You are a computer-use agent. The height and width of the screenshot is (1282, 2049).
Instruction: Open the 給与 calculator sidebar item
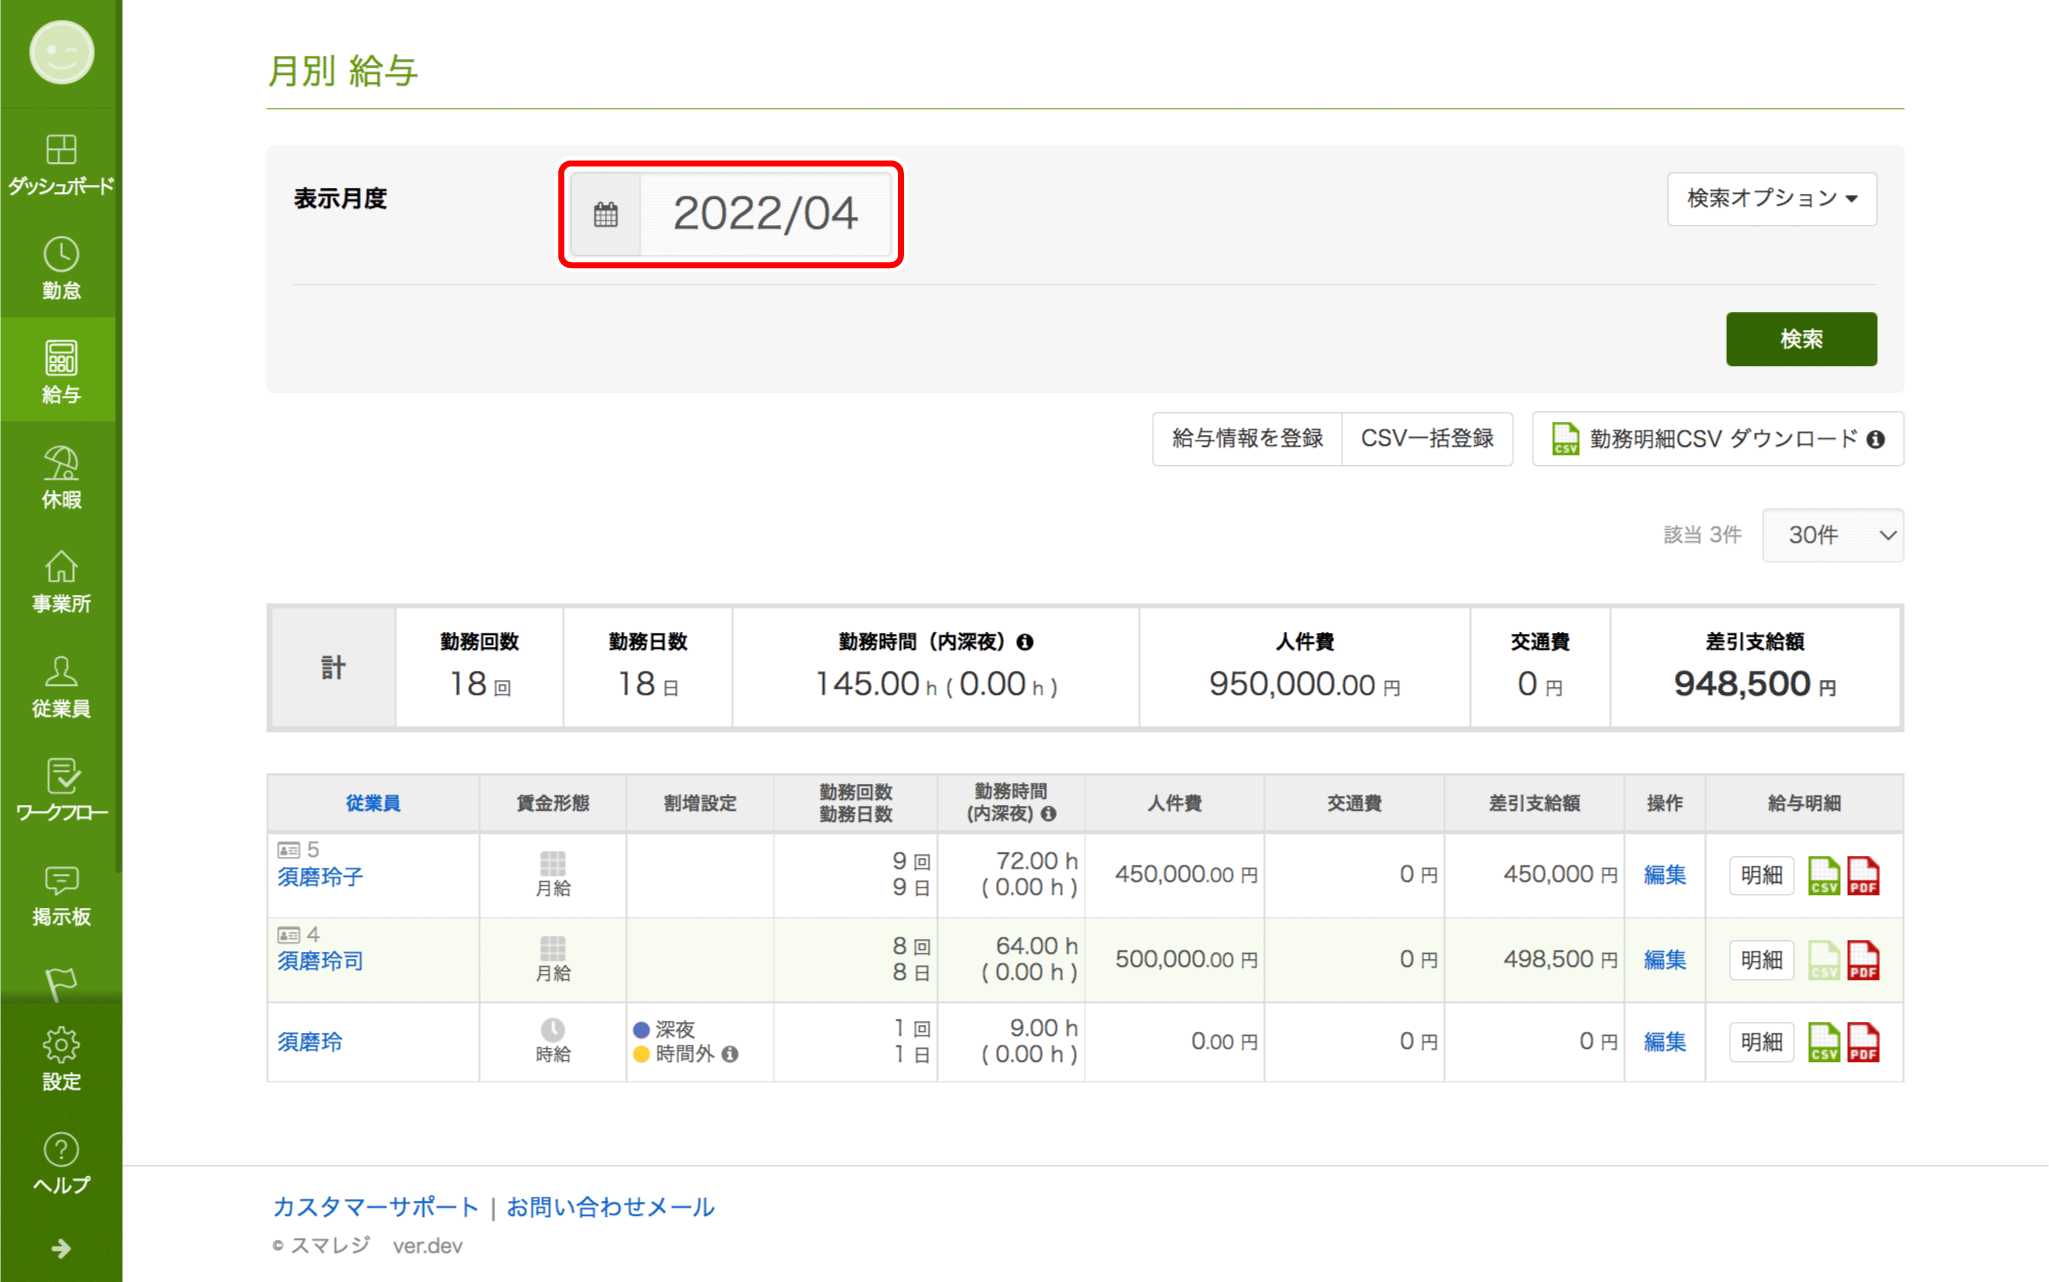click(61, 371)
